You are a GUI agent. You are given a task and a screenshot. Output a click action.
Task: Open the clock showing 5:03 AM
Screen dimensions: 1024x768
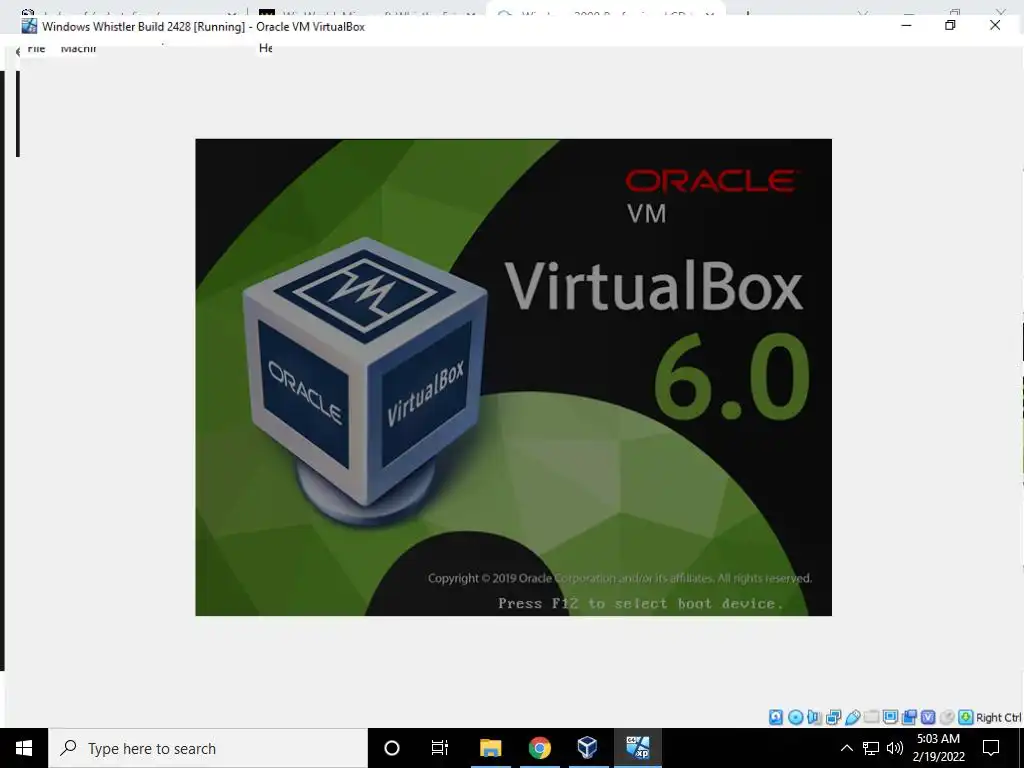[x=938, y=748]
